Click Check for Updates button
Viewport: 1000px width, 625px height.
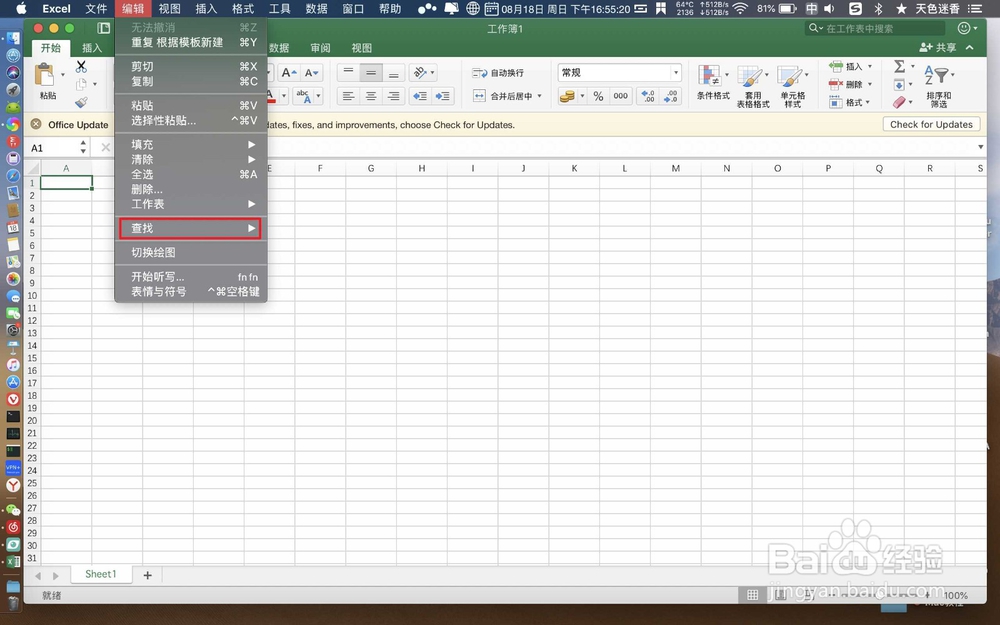931,124
